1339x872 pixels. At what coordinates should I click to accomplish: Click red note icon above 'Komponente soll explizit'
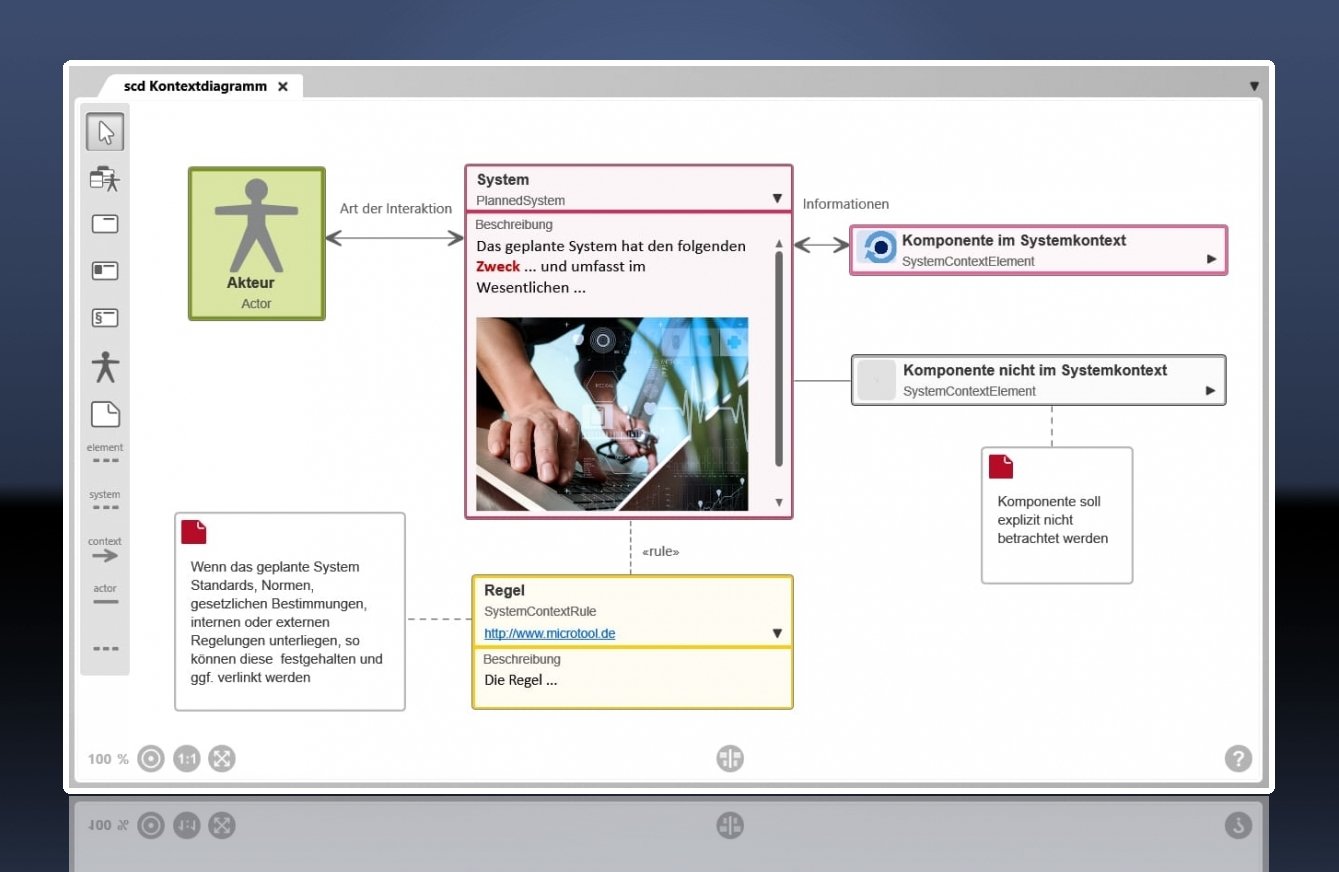click(x=1000, y=466)
